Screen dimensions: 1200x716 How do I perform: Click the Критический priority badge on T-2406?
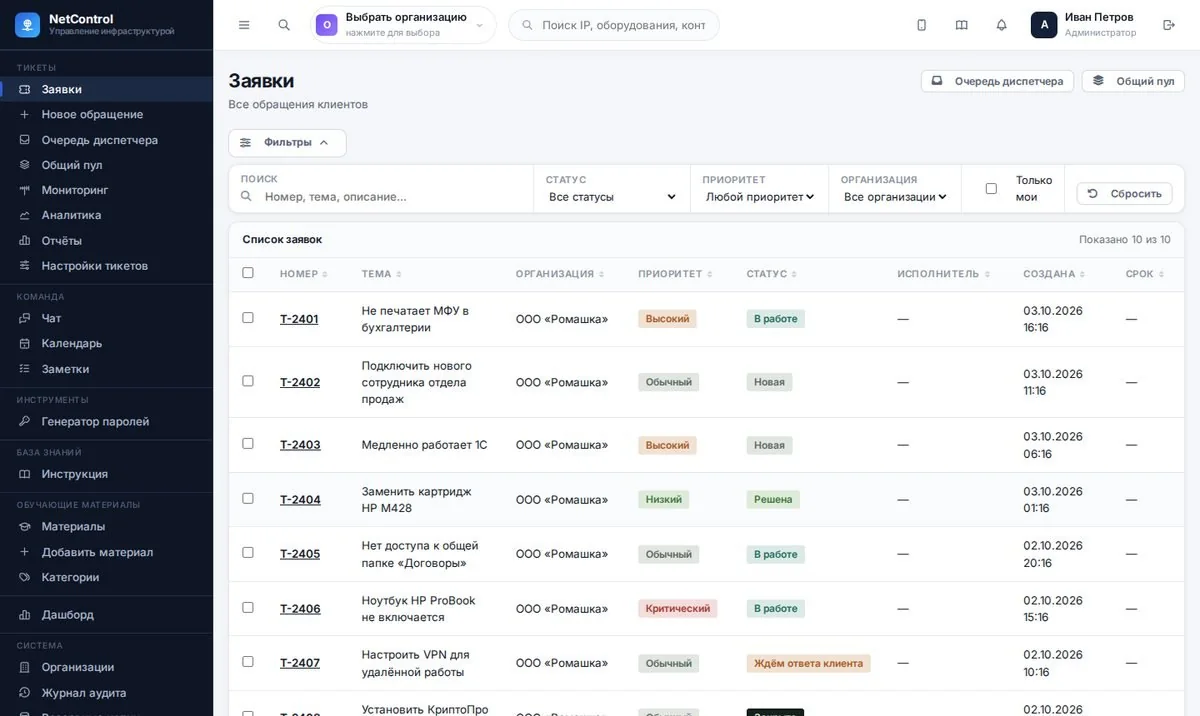point(678,608)
